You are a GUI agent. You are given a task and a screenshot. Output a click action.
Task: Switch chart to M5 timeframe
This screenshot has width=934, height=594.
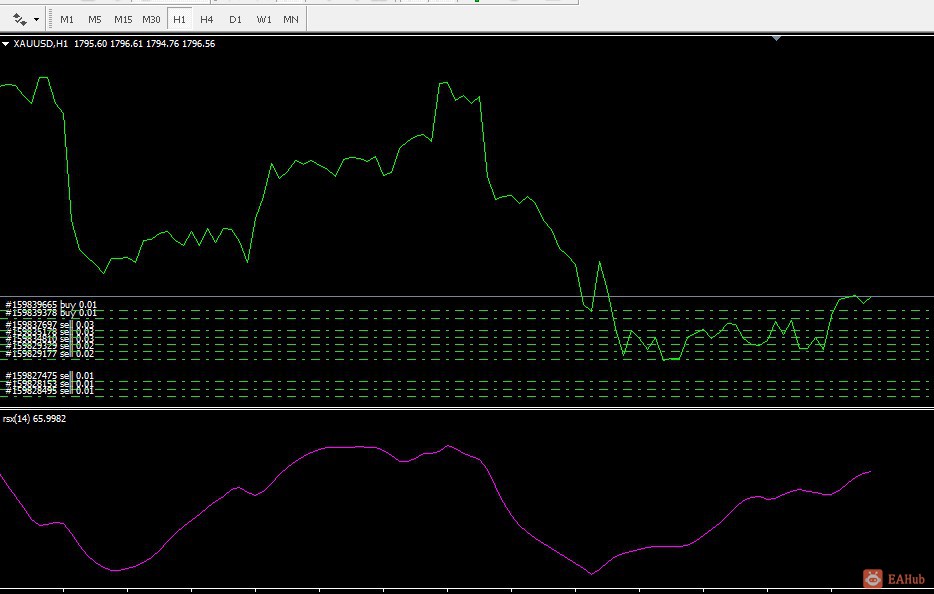[95, 20]
